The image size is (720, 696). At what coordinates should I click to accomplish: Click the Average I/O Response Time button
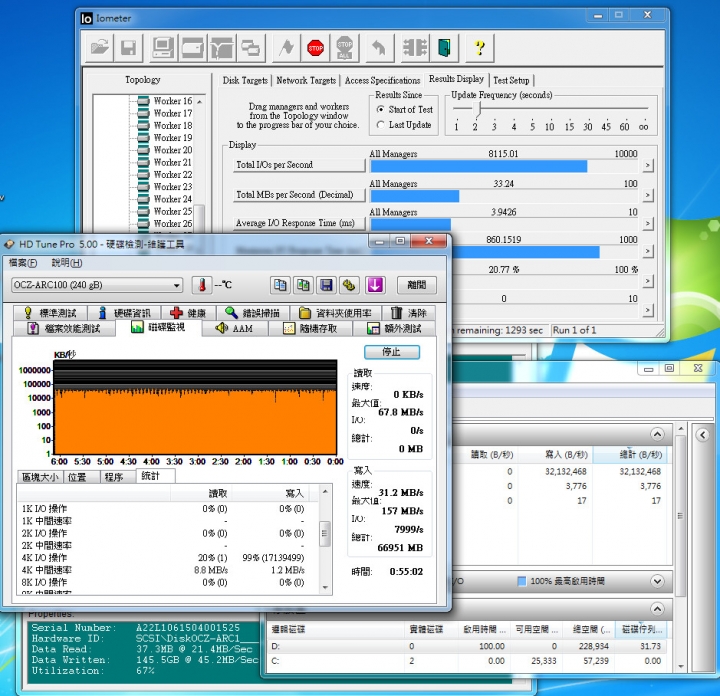tap(299, 223)
